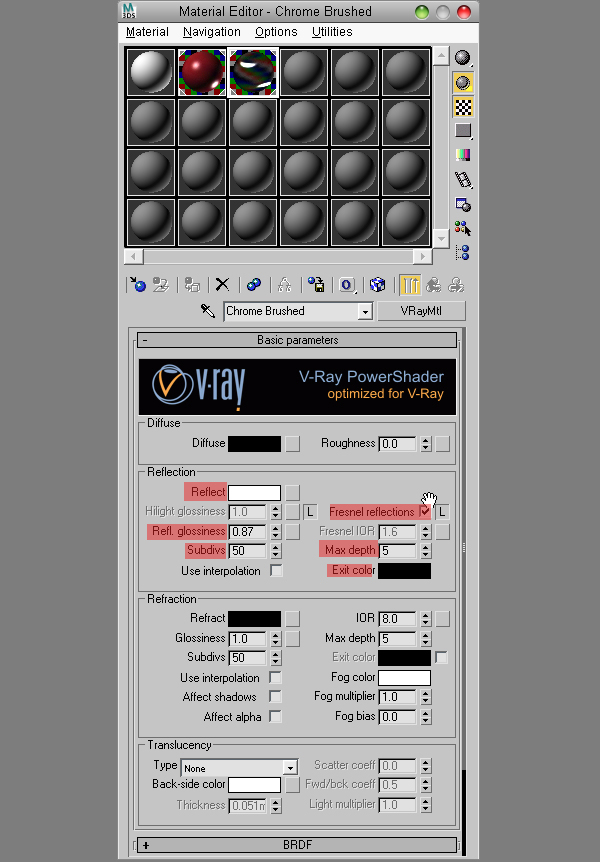The height and width of the screenshot is (862, 600).
Task: Click the IOR spinner arrows
Action: click(x=425, y=619)
